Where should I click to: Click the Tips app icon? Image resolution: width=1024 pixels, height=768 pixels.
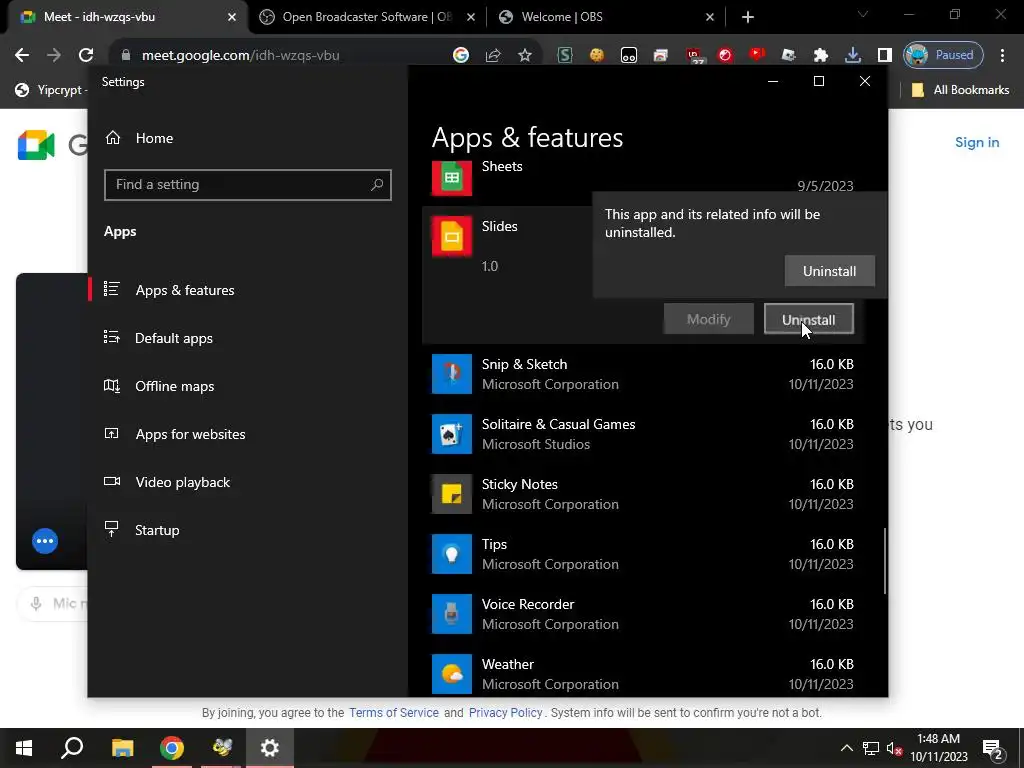tap(451, 554)
